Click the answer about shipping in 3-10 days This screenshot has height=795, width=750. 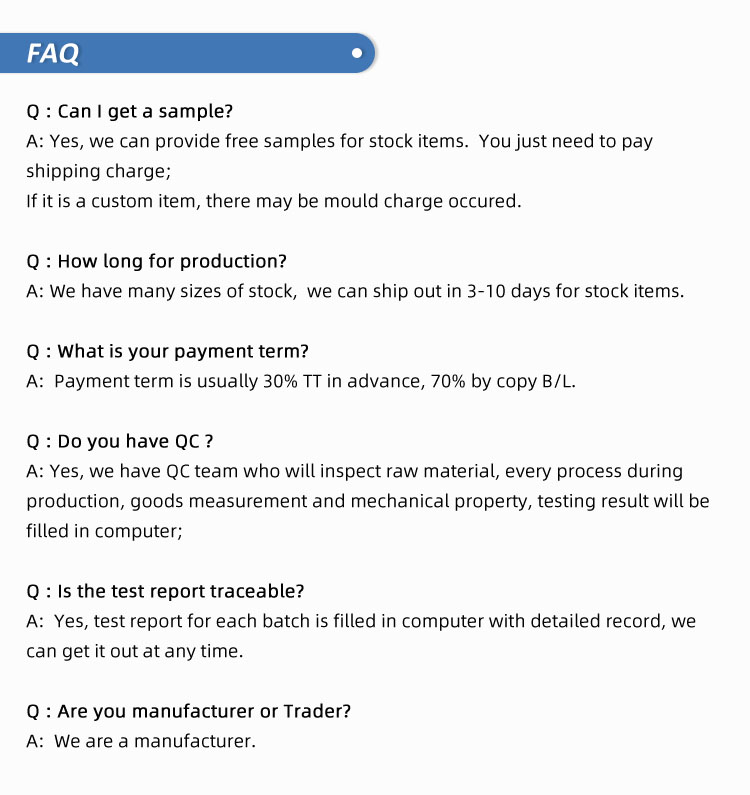point(355,291)
